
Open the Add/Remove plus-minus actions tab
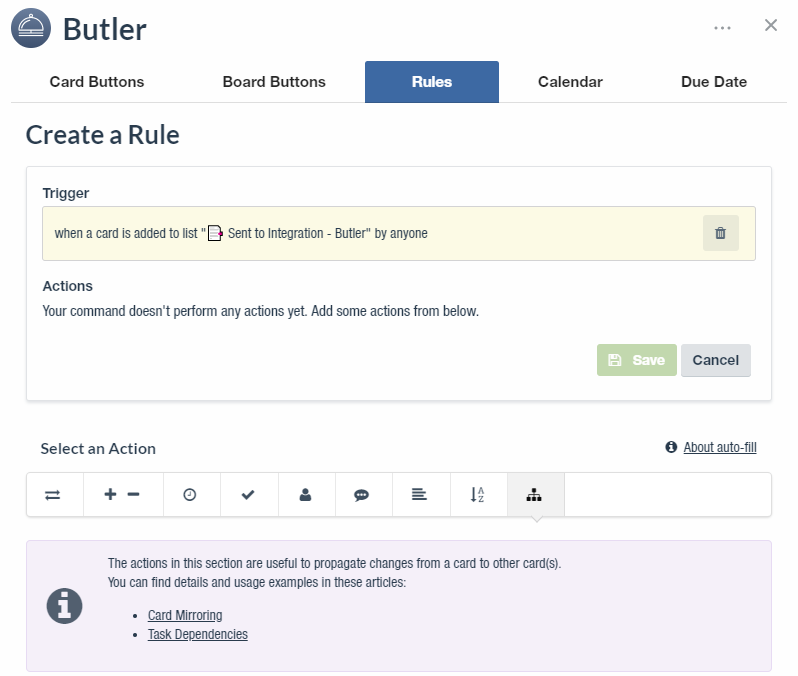pyautogui.click(x=123, y=494)
